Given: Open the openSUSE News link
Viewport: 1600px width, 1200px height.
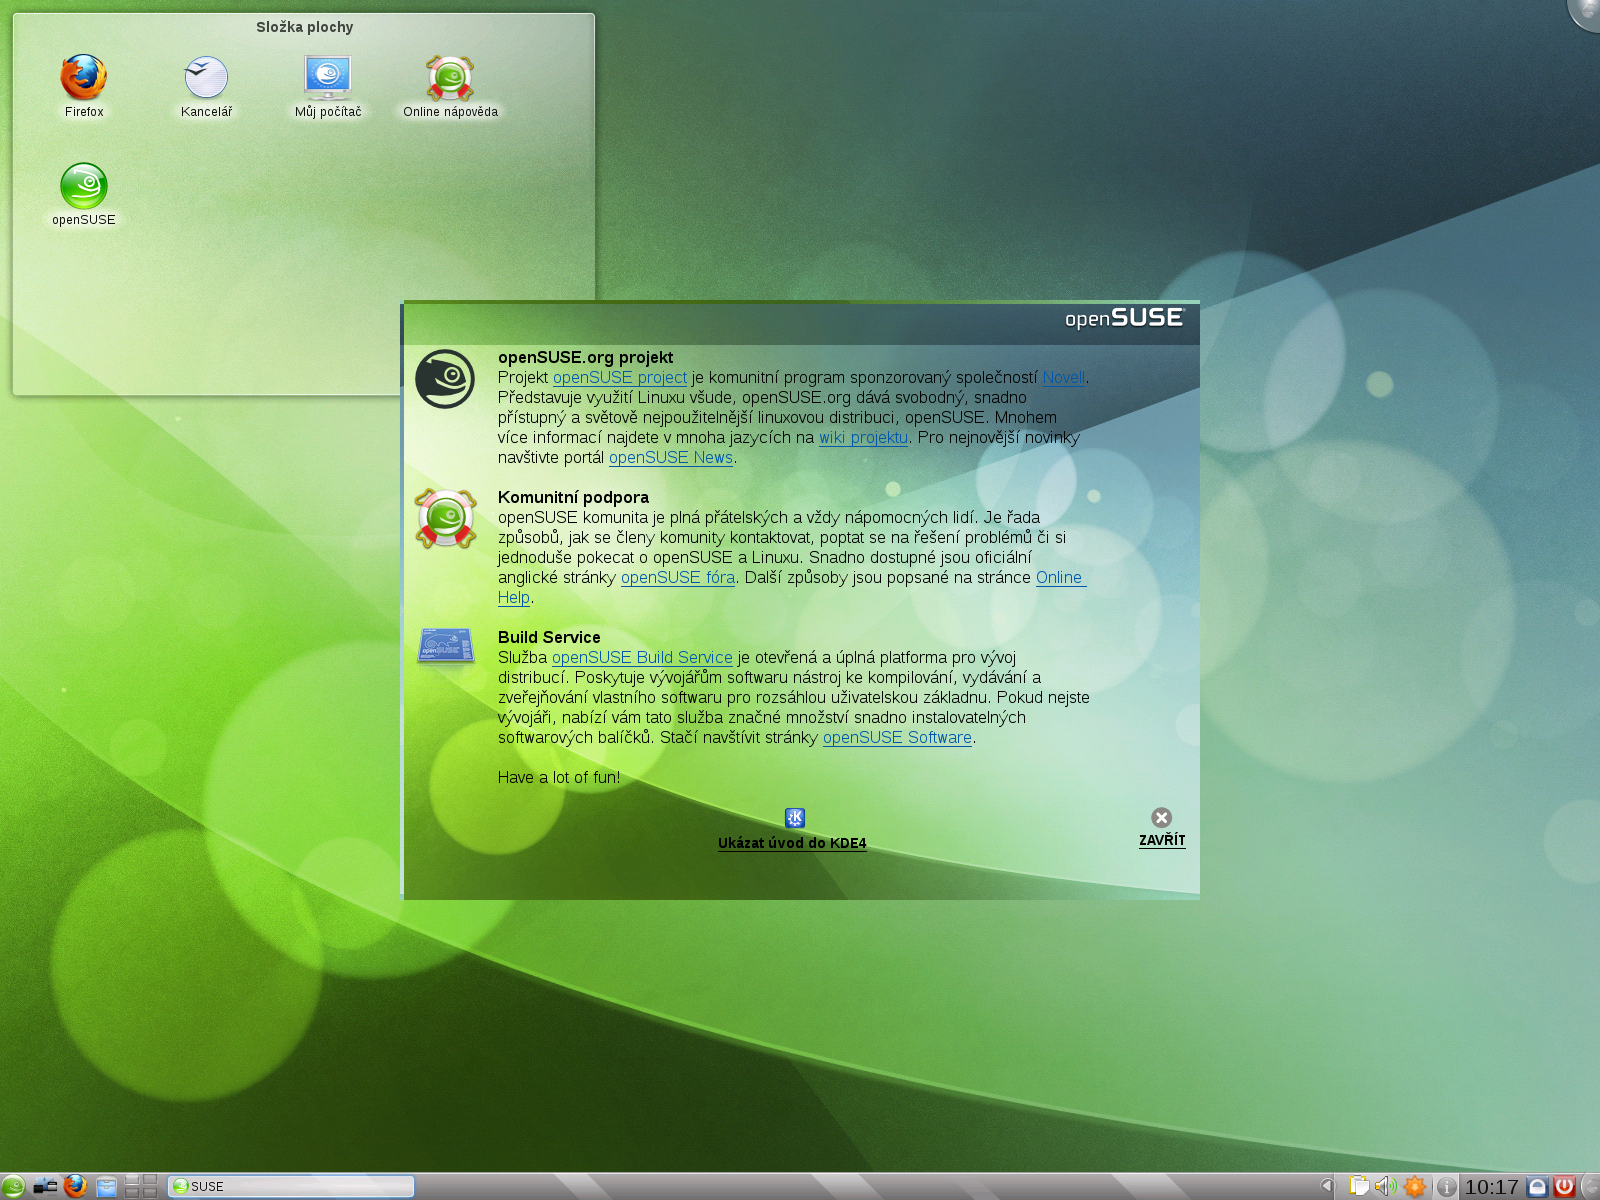Looking at the screenshot, I should pos(671,458).
